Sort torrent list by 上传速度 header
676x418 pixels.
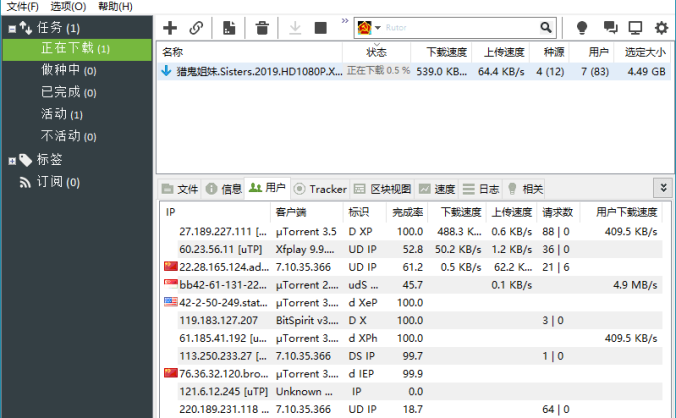(x=501, y=52)
